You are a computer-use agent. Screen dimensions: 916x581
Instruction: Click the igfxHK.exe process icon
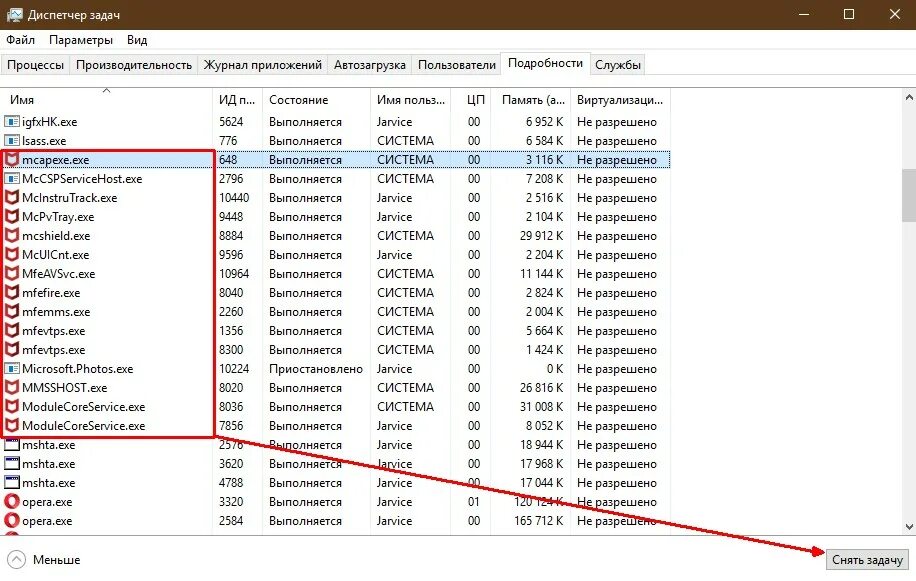(x=12, y=121)
